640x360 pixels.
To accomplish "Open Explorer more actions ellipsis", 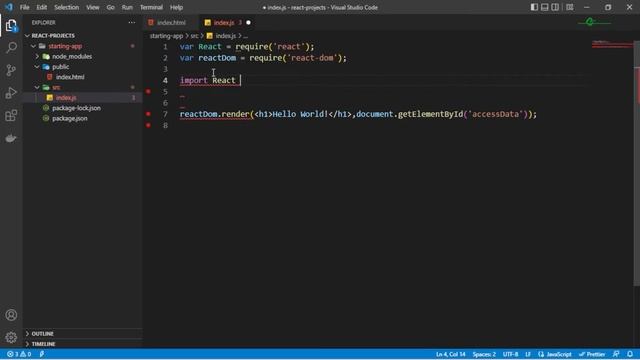I will 131,22.
